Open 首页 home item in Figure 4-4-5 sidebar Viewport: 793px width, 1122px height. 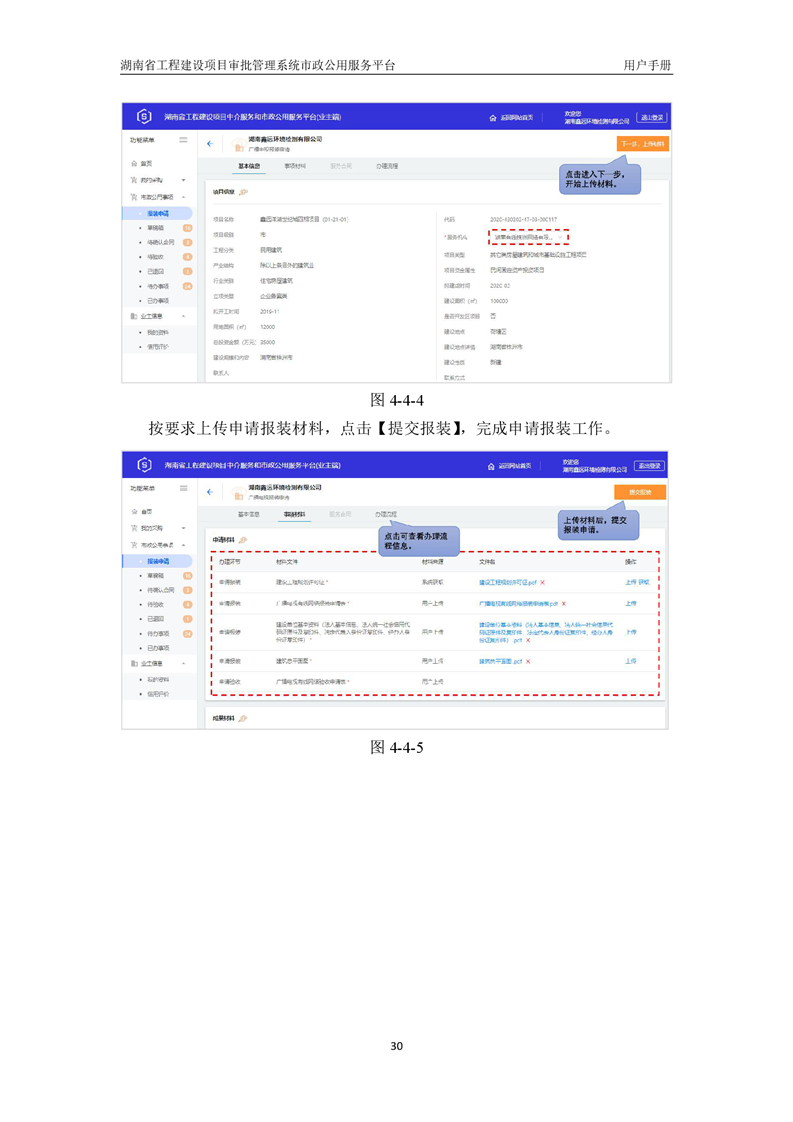tap(146, 512)
